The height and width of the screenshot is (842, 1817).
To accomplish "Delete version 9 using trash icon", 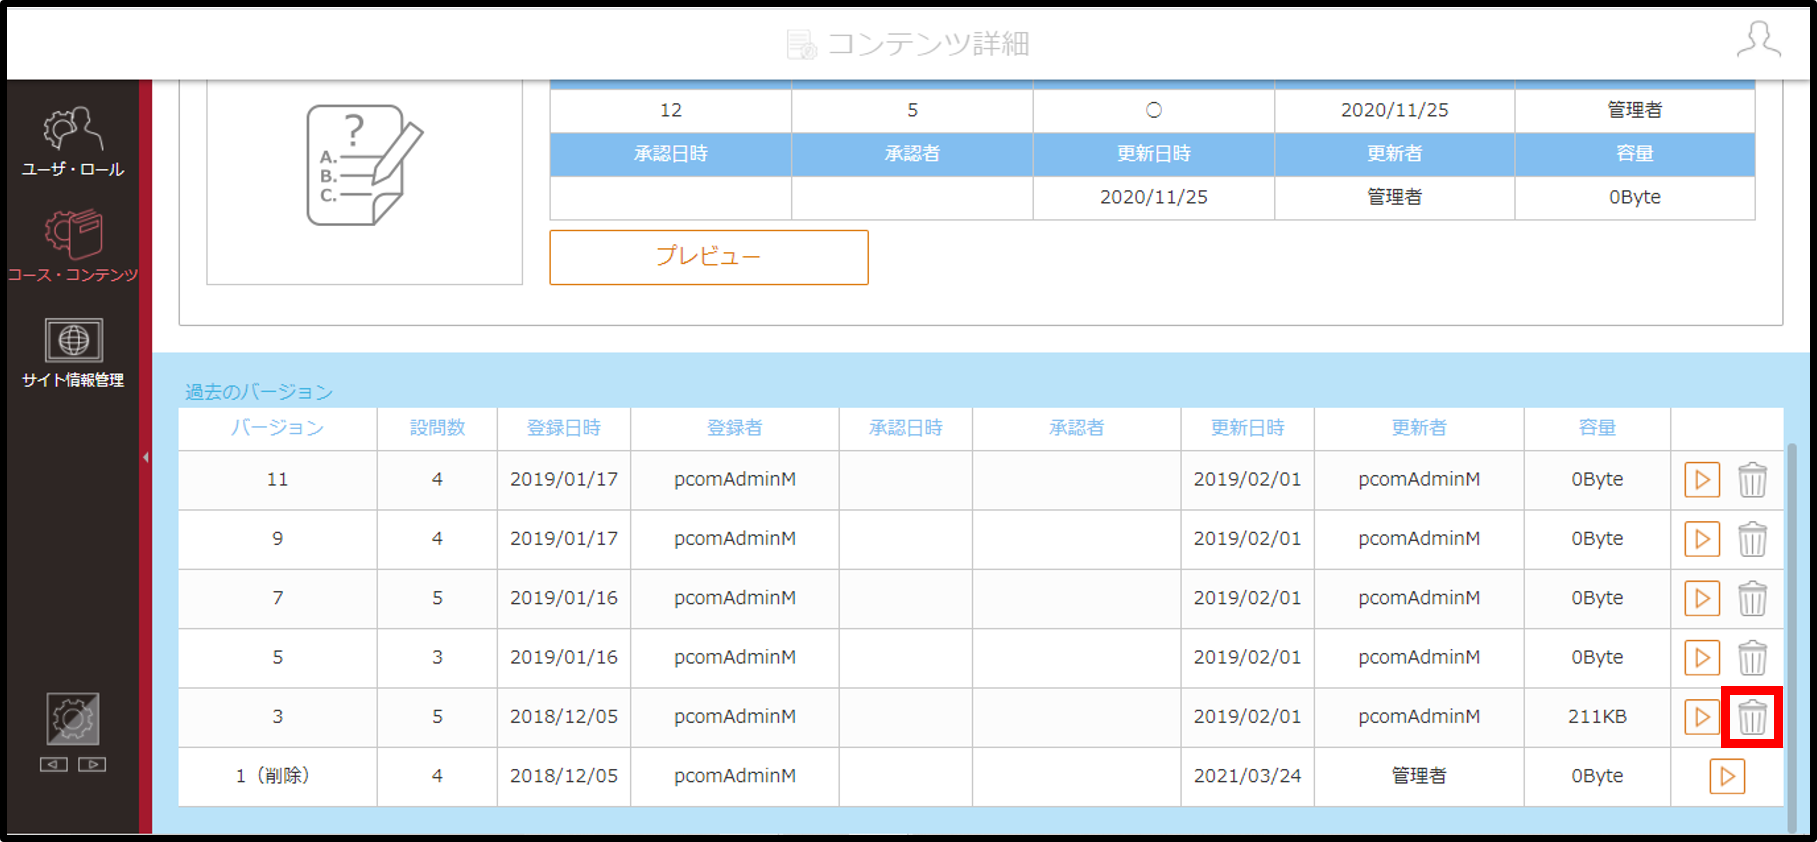I will [x=1752, y=539].
